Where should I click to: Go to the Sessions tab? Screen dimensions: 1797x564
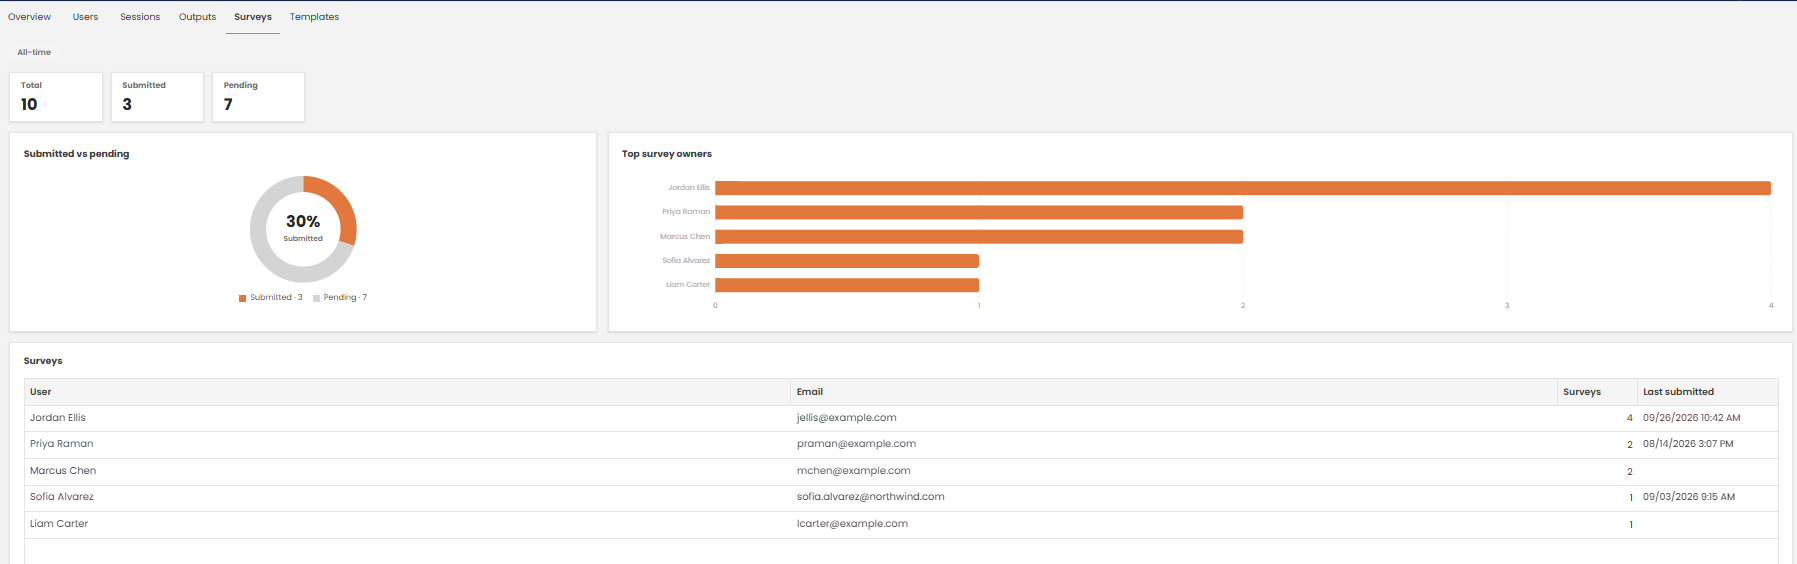tap(140, 17)
